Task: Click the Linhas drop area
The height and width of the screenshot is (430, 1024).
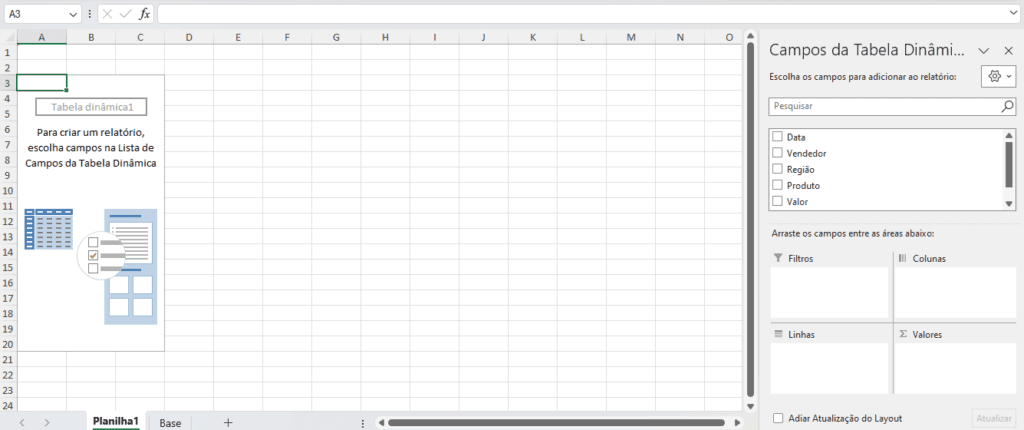Action: tap(829, 369)
